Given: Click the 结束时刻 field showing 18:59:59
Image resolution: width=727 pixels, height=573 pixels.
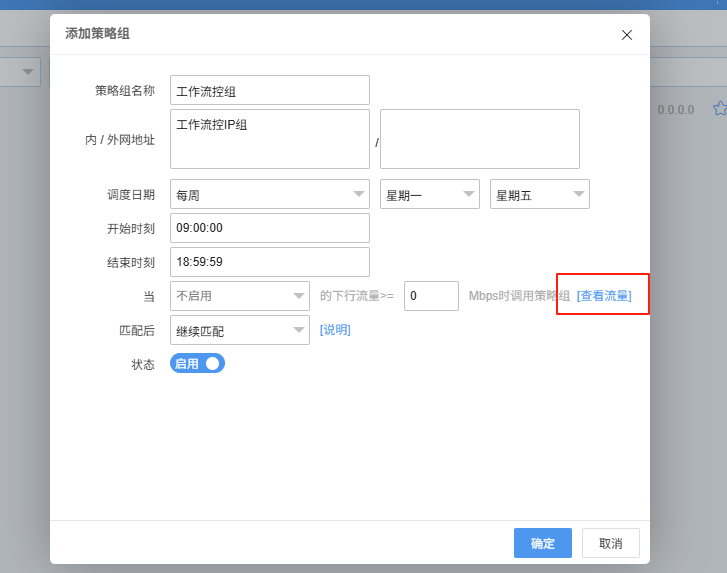Looking at the screenshot, I should point(270,262).
